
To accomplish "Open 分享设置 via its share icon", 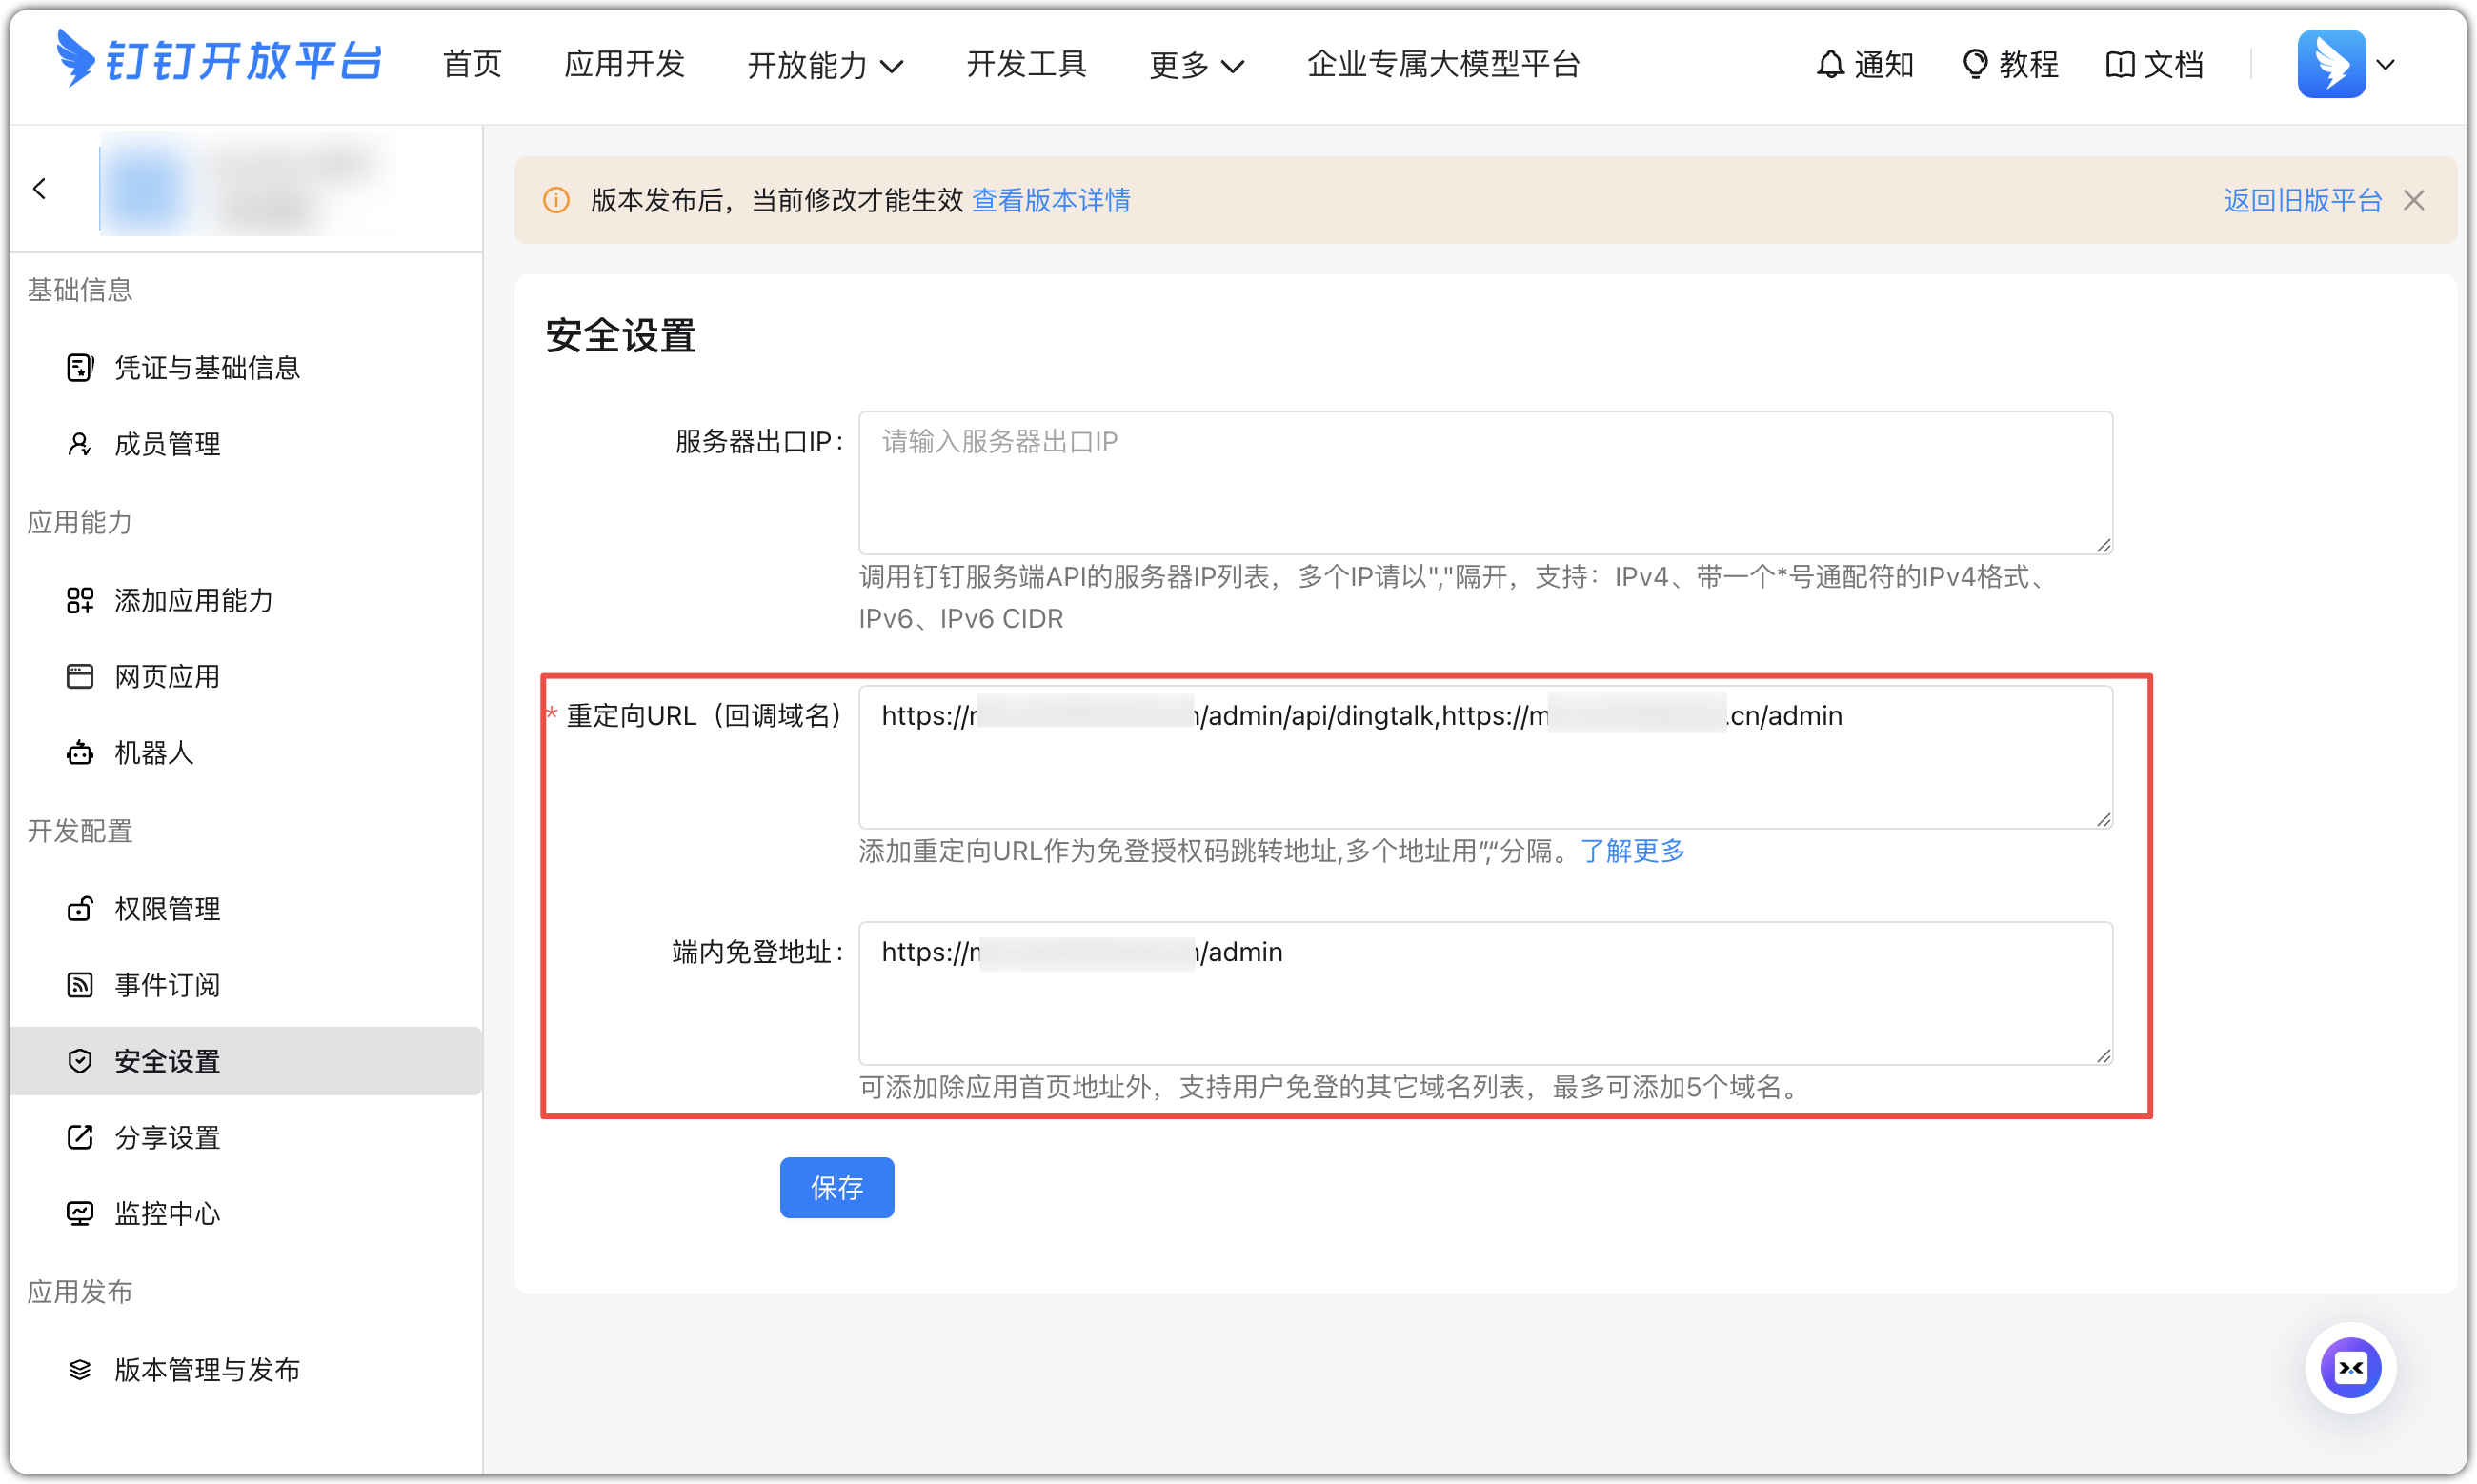I will [79, 1137].
